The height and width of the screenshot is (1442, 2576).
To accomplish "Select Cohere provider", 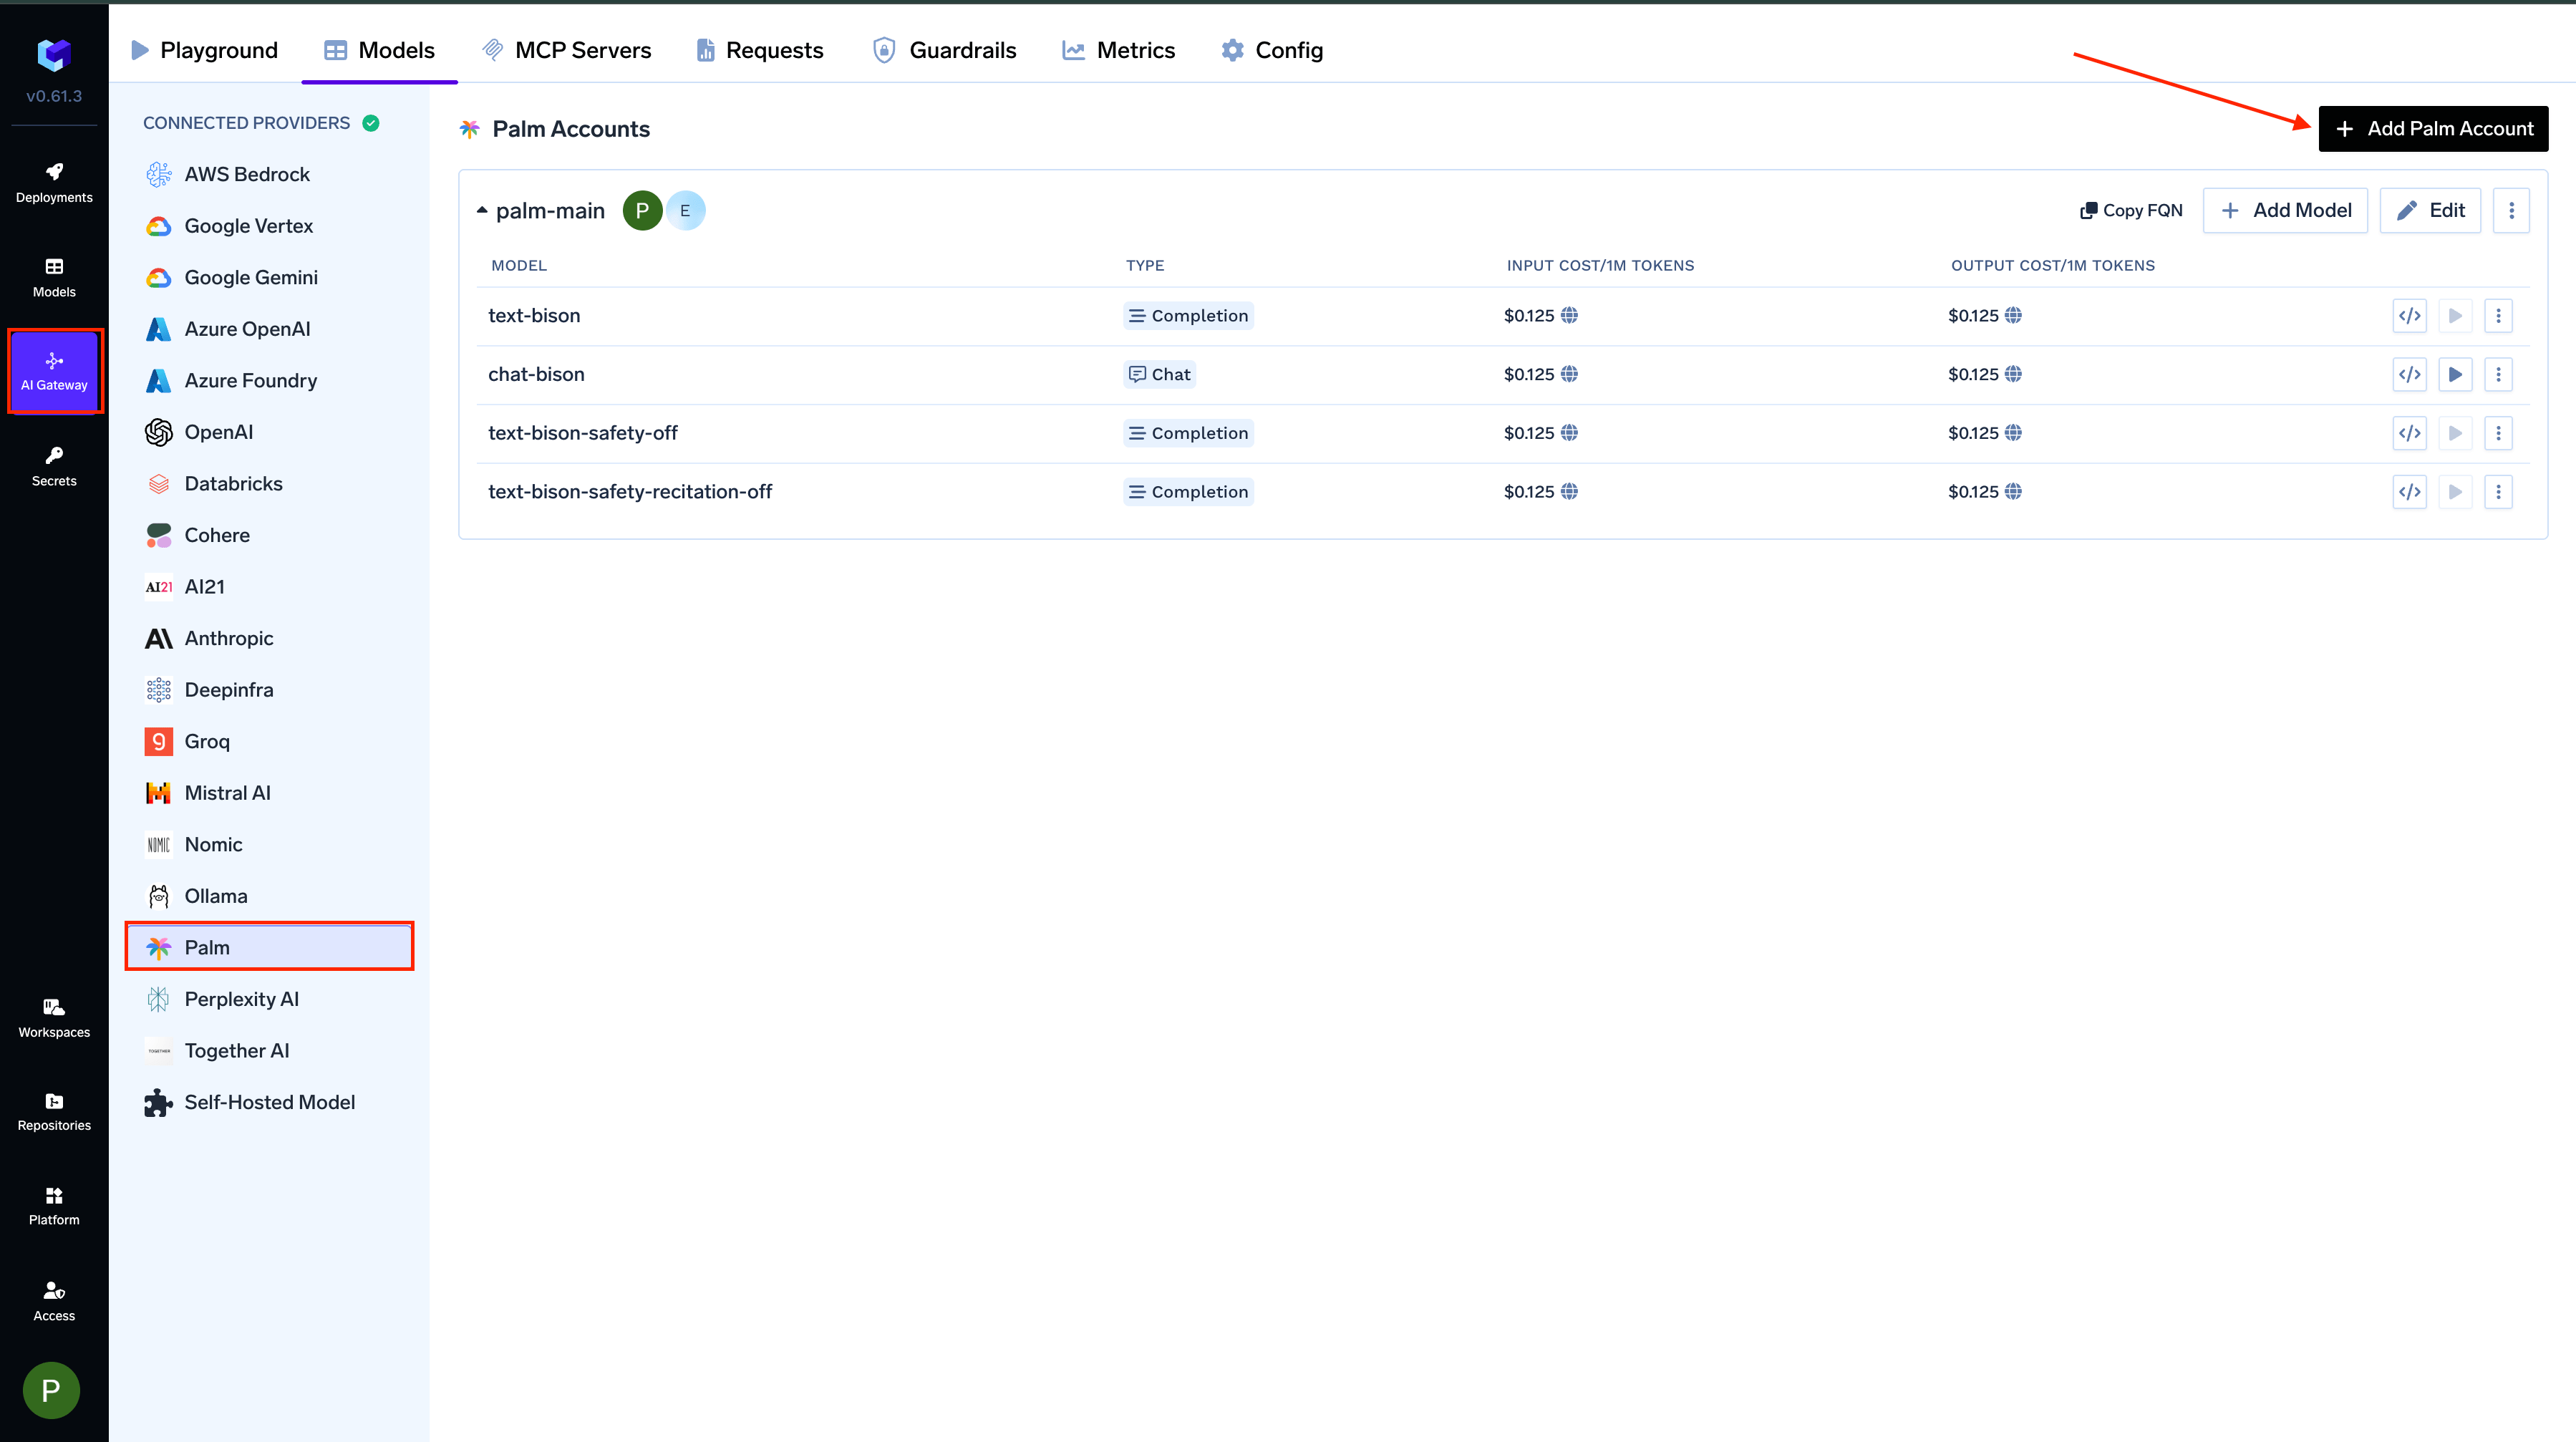I will tap(270, 535).
